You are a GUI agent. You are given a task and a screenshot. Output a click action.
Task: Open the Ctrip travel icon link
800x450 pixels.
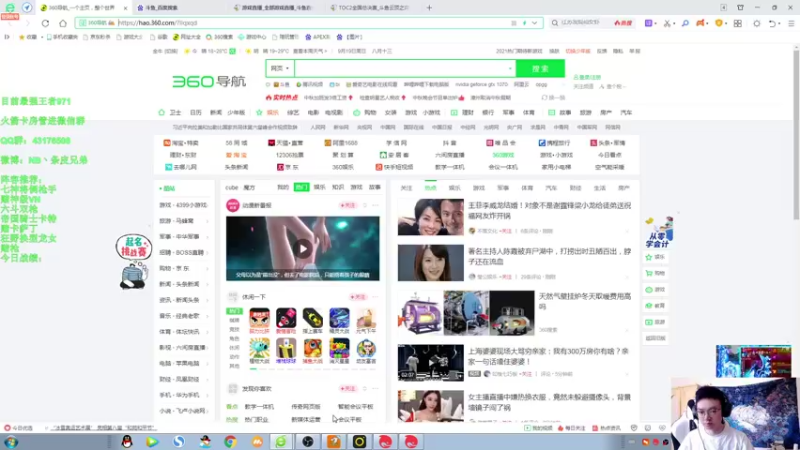tap(542, 143)
